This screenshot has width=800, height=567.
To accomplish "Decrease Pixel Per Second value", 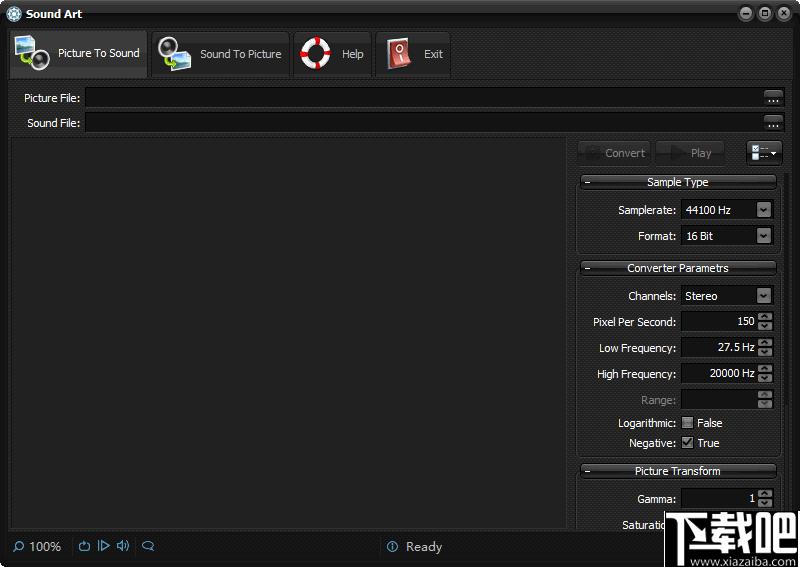I will click(x=765, y=326).
